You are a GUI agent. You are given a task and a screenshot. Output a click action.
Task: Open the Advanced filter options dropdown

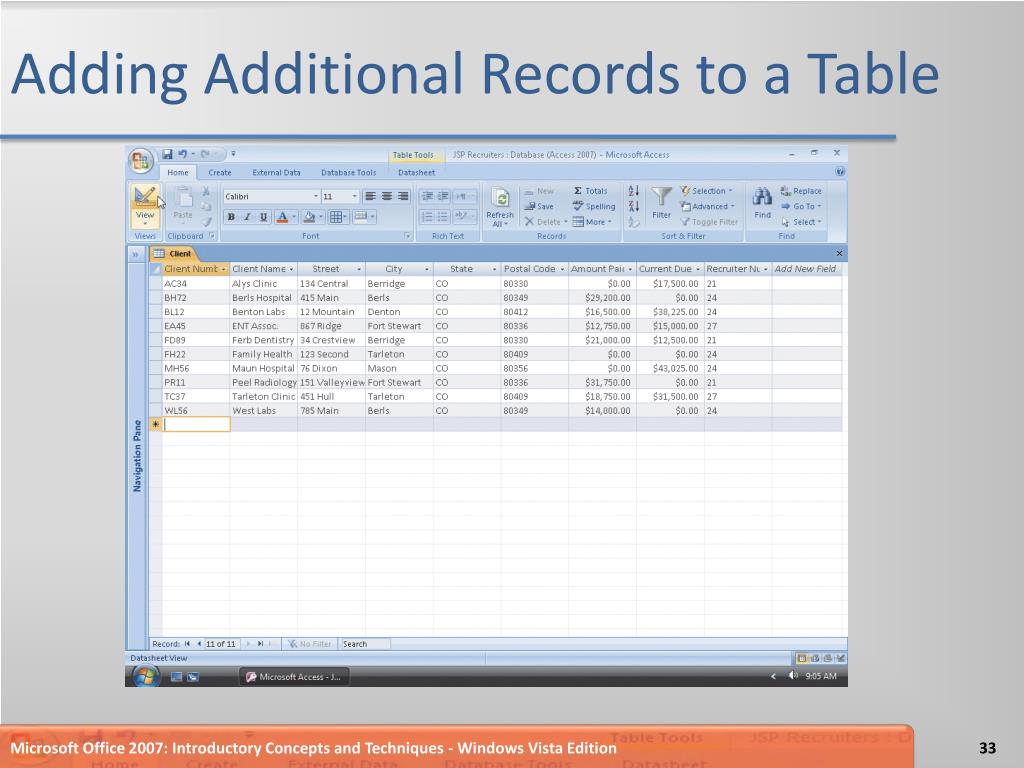pyautogui.click(x=708, y=206)
